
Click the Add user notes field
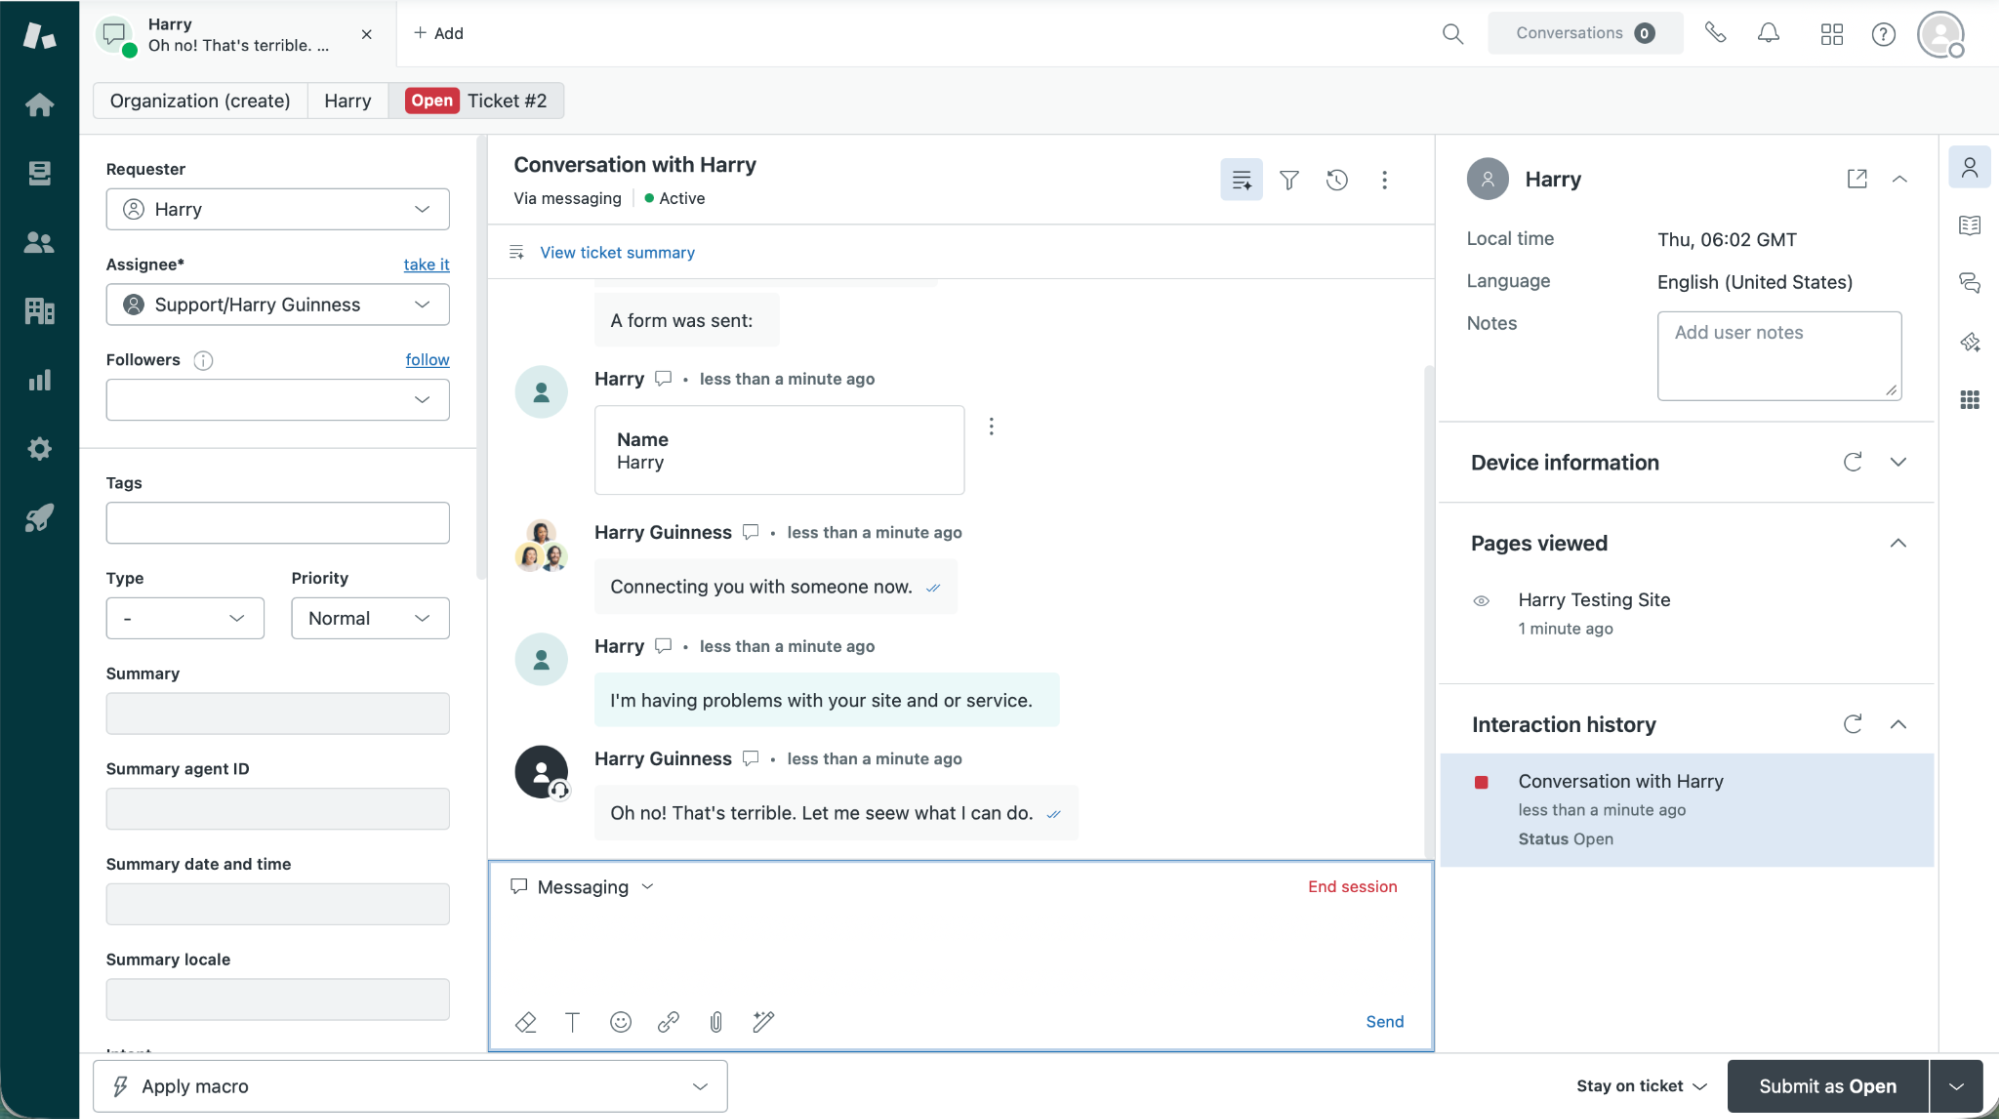[x=1779, y=355]
